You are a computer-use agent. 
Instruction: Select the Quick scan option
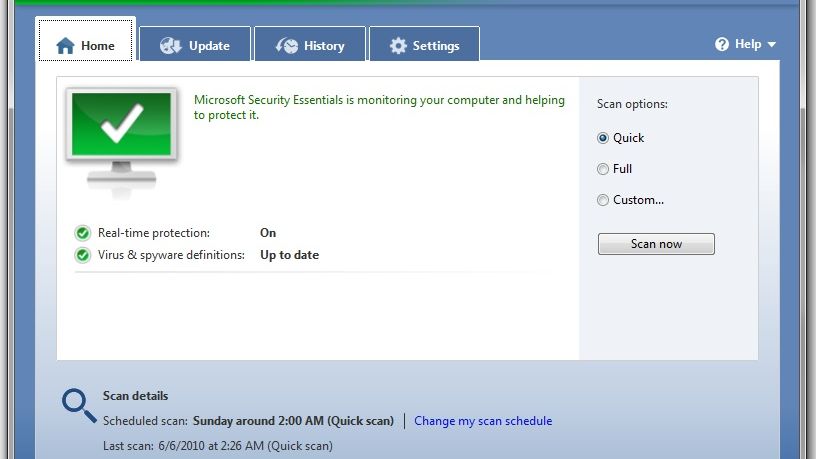pyautogui.click(x=603, y=138)
